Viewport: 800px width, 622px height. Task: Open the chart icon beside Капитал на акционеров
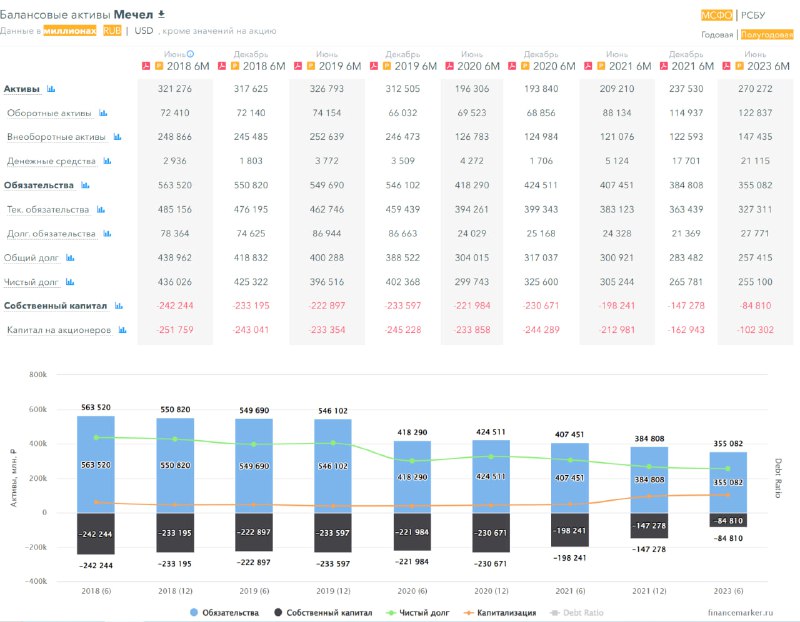(x=122, y=330)
